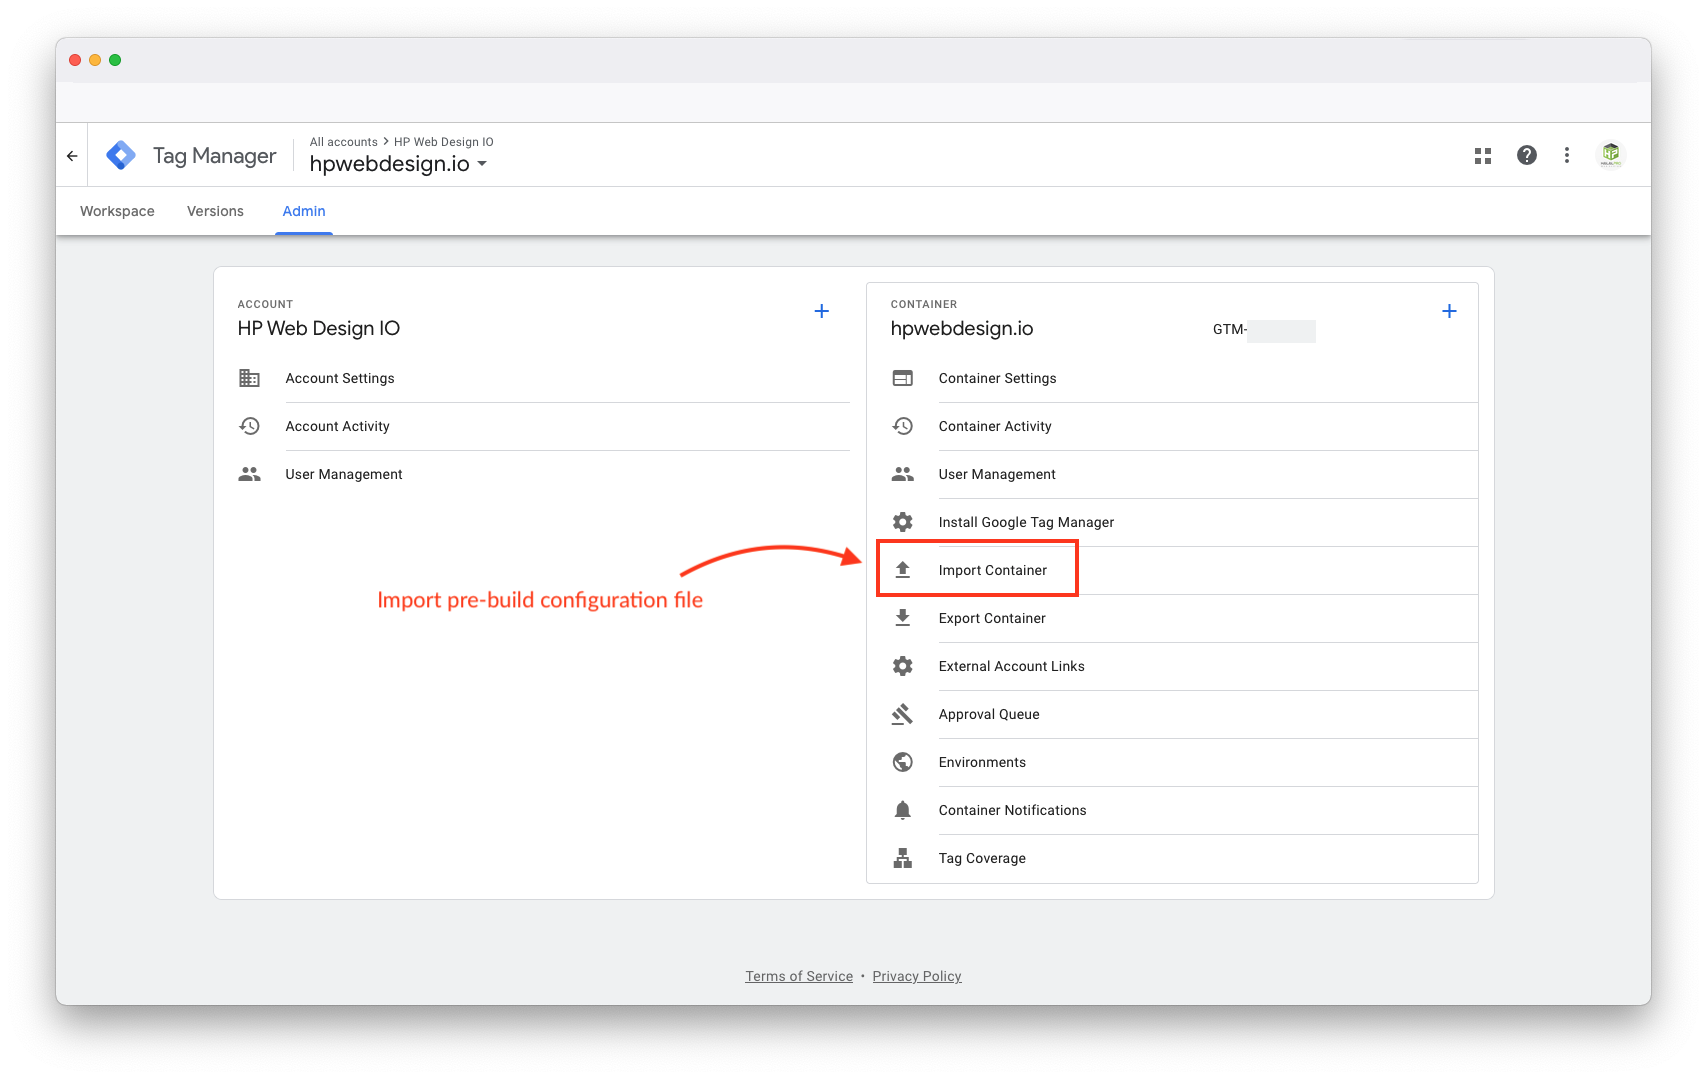The image size is (1707, 1079).
Task: Go to All accounts breadcrumb
Action: click(343, 142)
